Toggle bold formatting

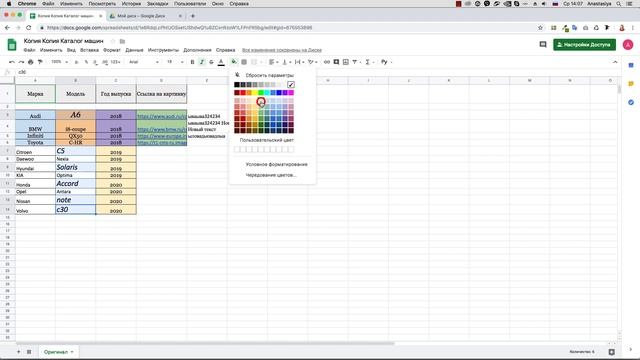[x=192, y=62]
